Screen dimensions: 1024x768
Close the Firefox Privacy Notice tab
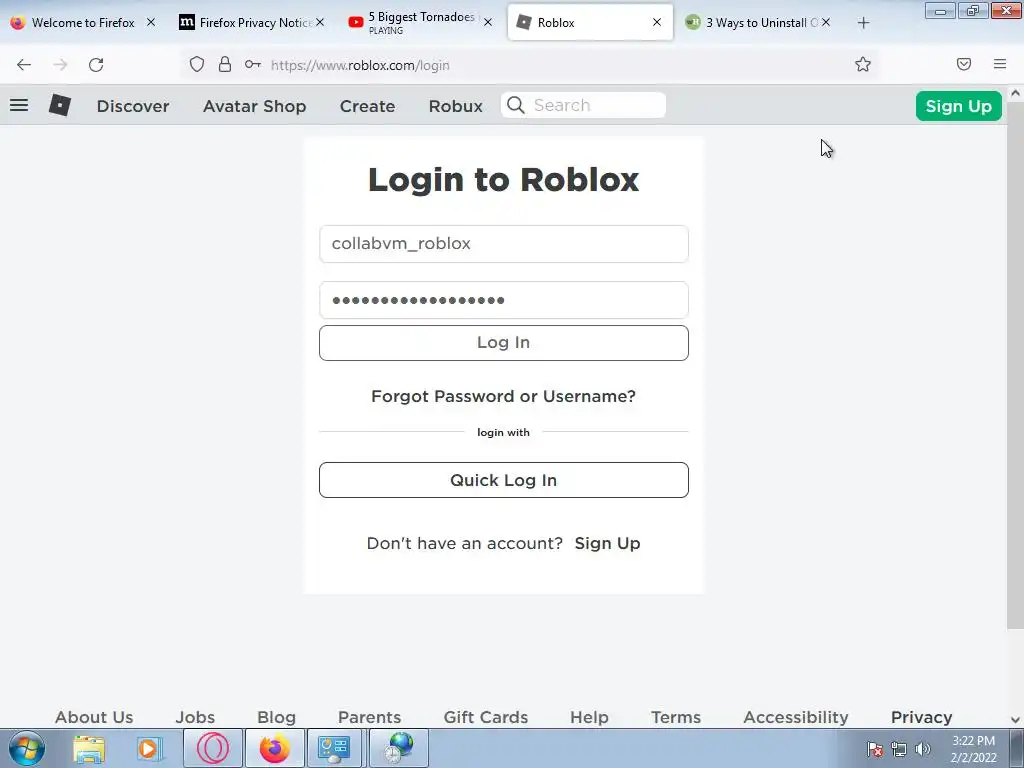320,22
